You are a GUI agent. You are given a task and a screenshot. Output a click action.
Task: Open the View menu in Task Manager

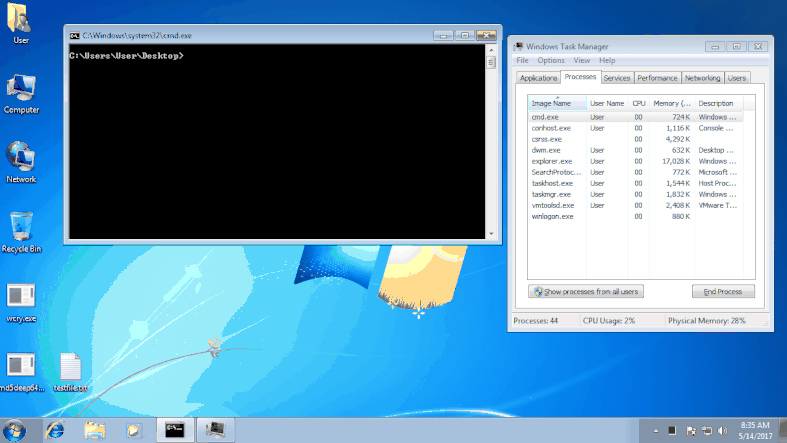pos(582,60)
